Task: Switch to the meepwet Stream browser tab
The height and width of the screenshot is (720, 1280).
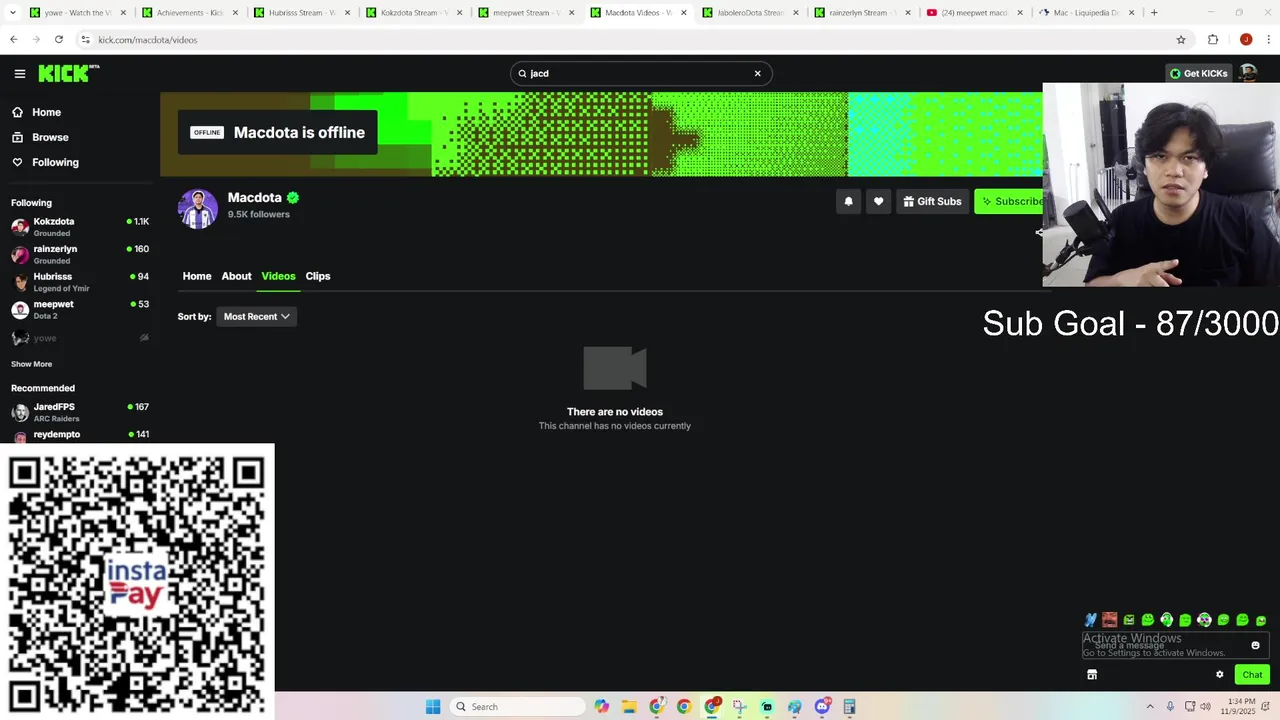Action: [x=525, y=13]
